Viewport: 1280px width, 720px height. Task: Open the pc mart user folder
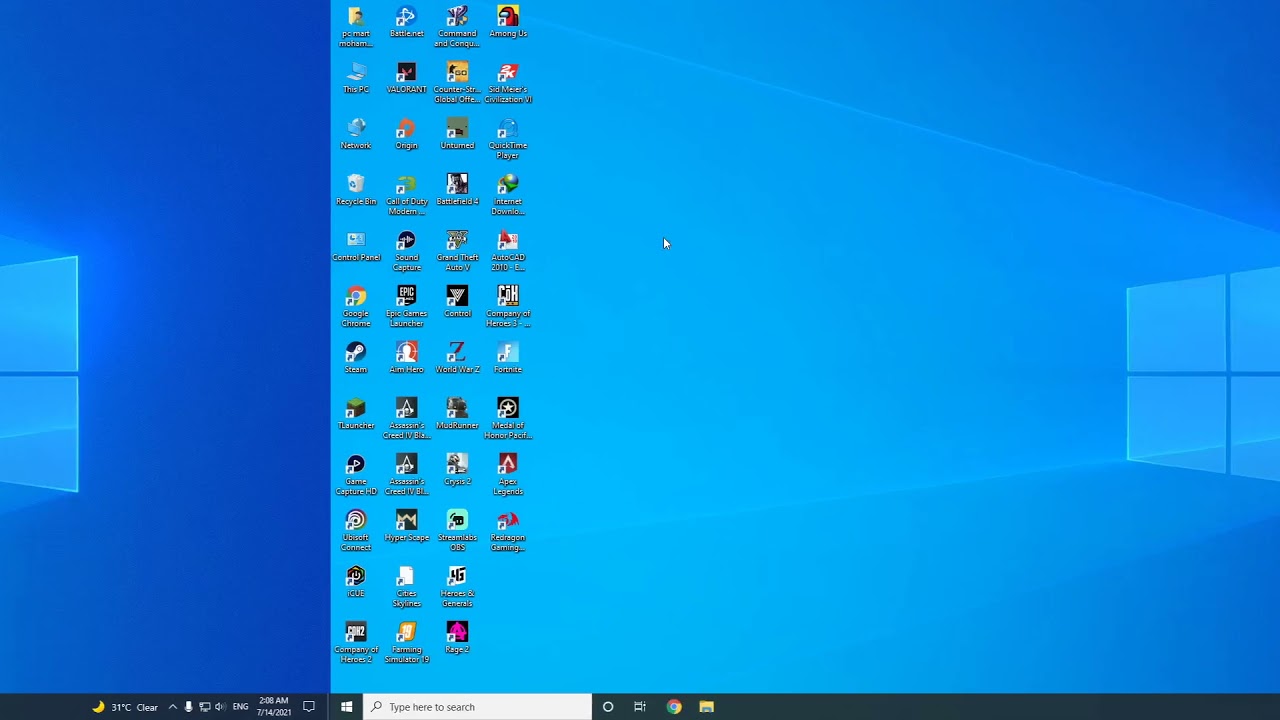pyautogui.click(x=356, y=27)
